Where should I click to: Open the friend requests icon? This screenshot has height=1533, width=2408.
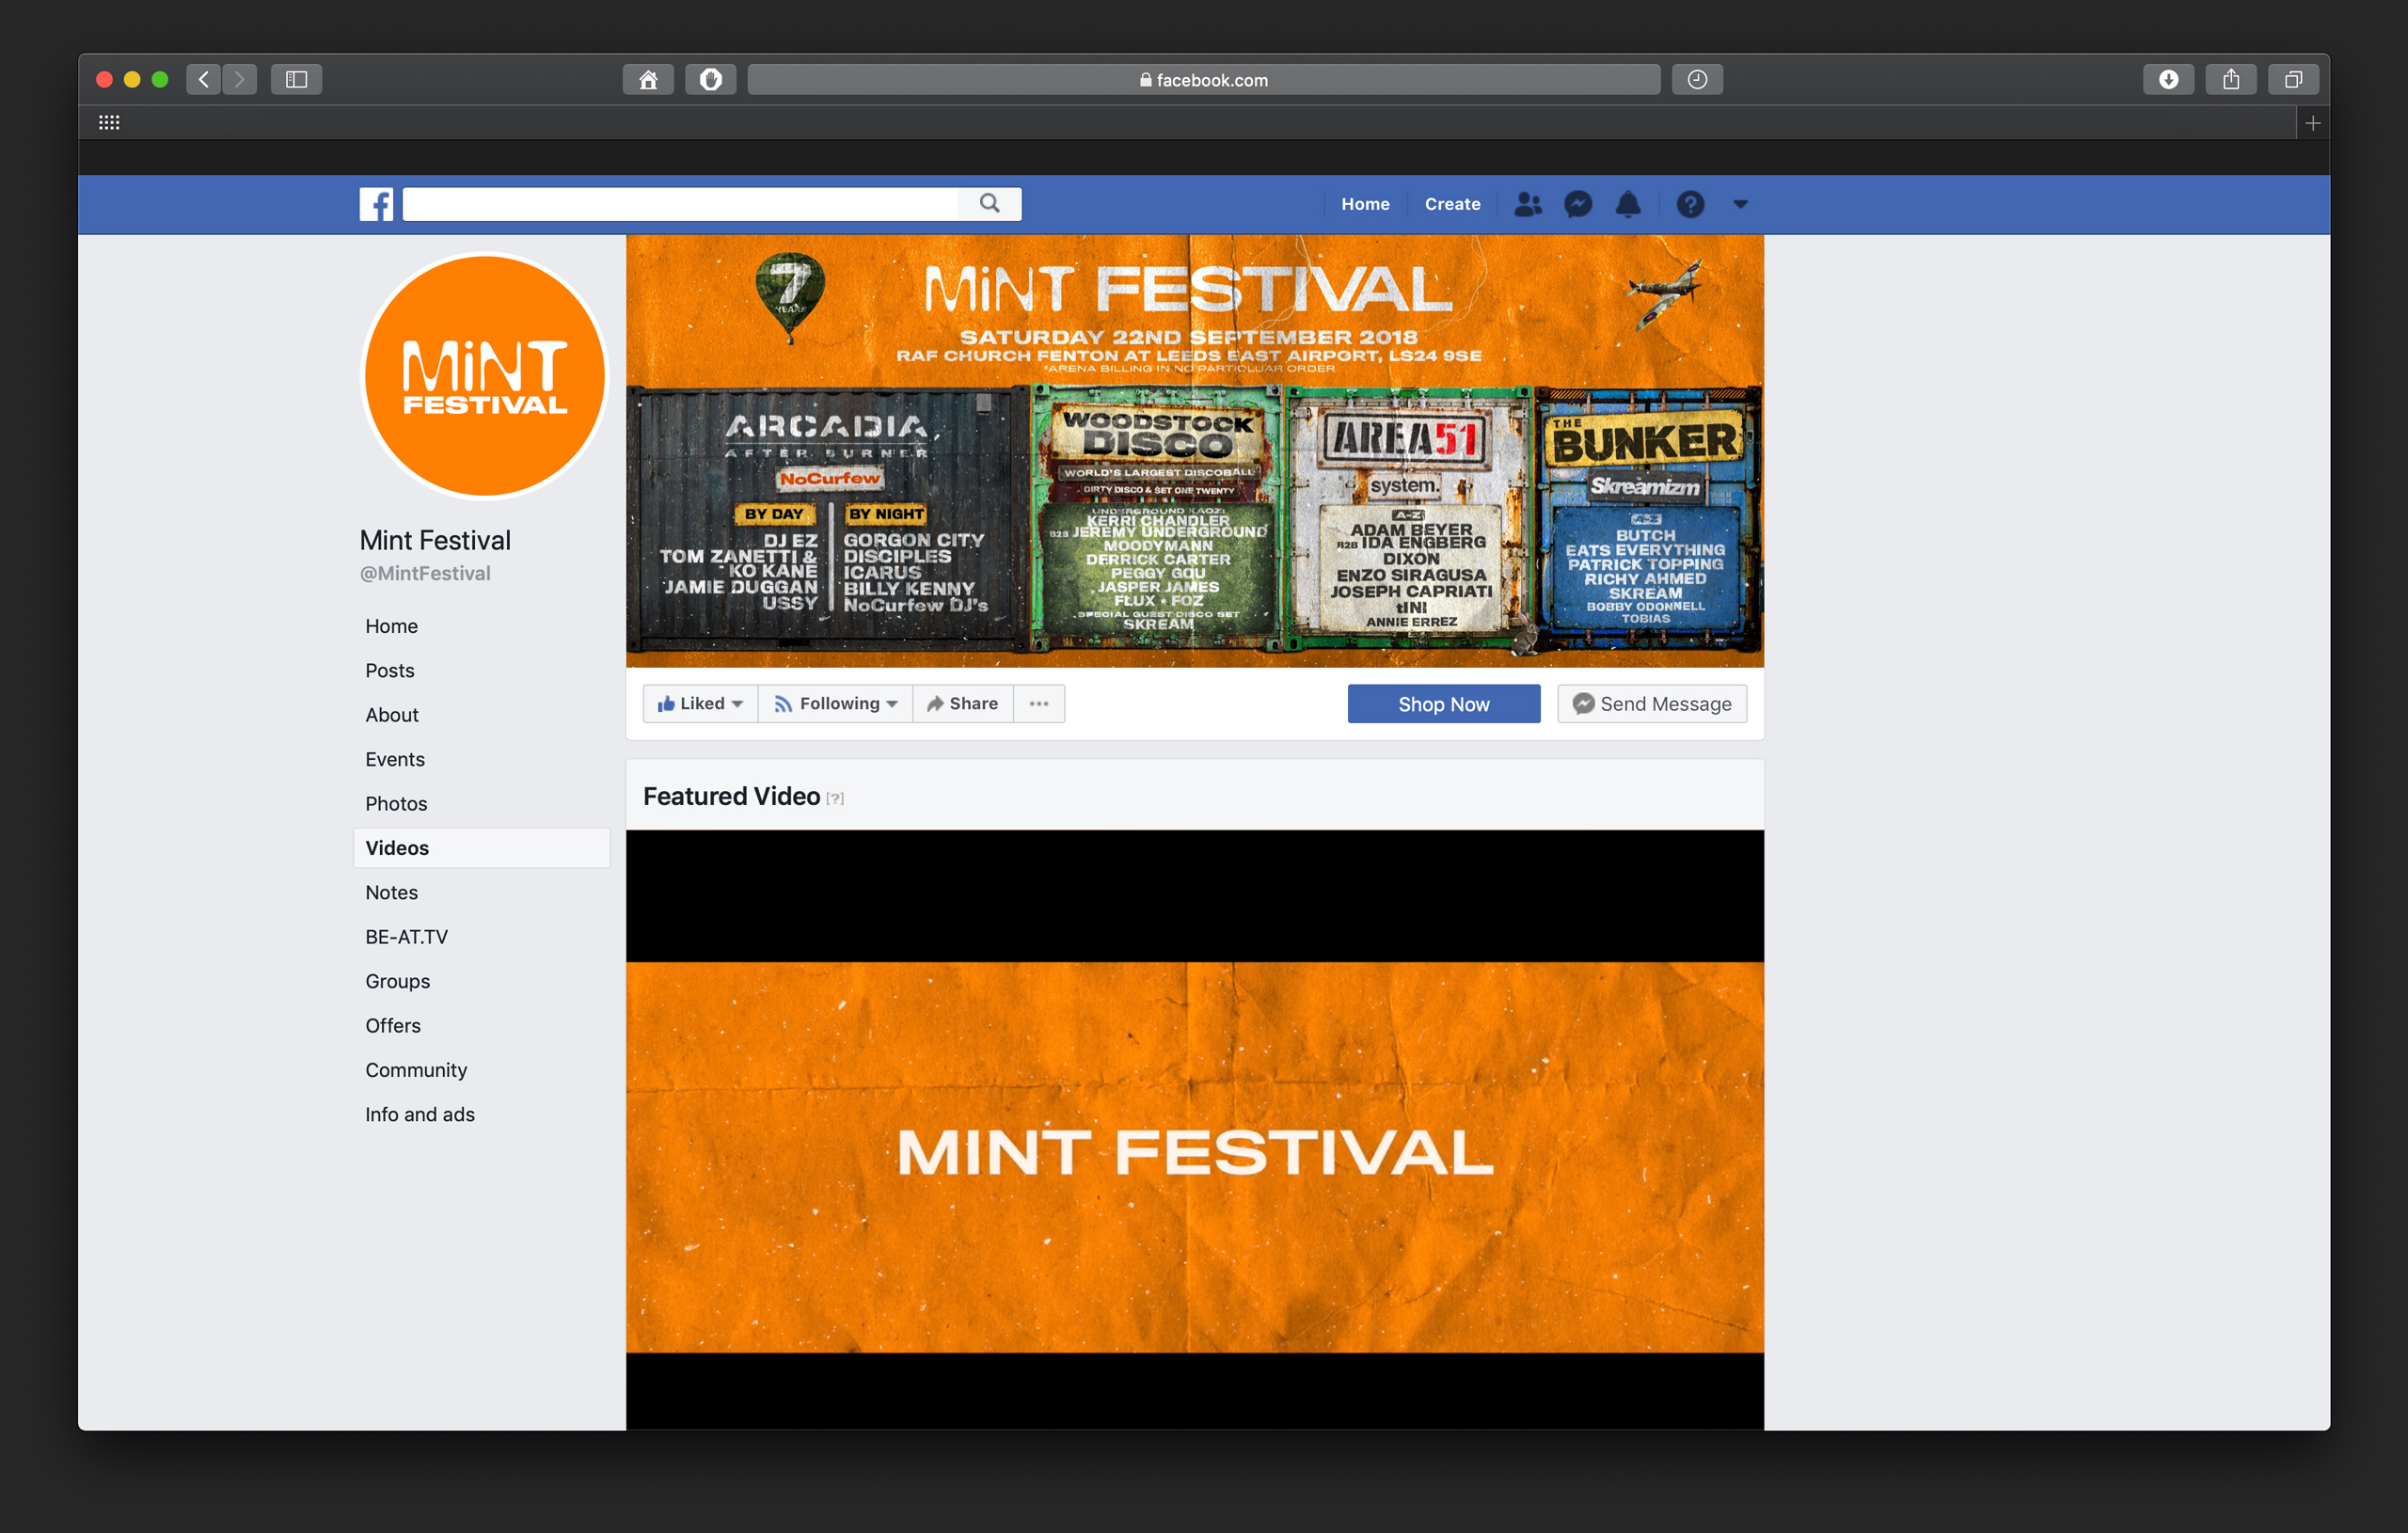click(x=1527, y=204)
